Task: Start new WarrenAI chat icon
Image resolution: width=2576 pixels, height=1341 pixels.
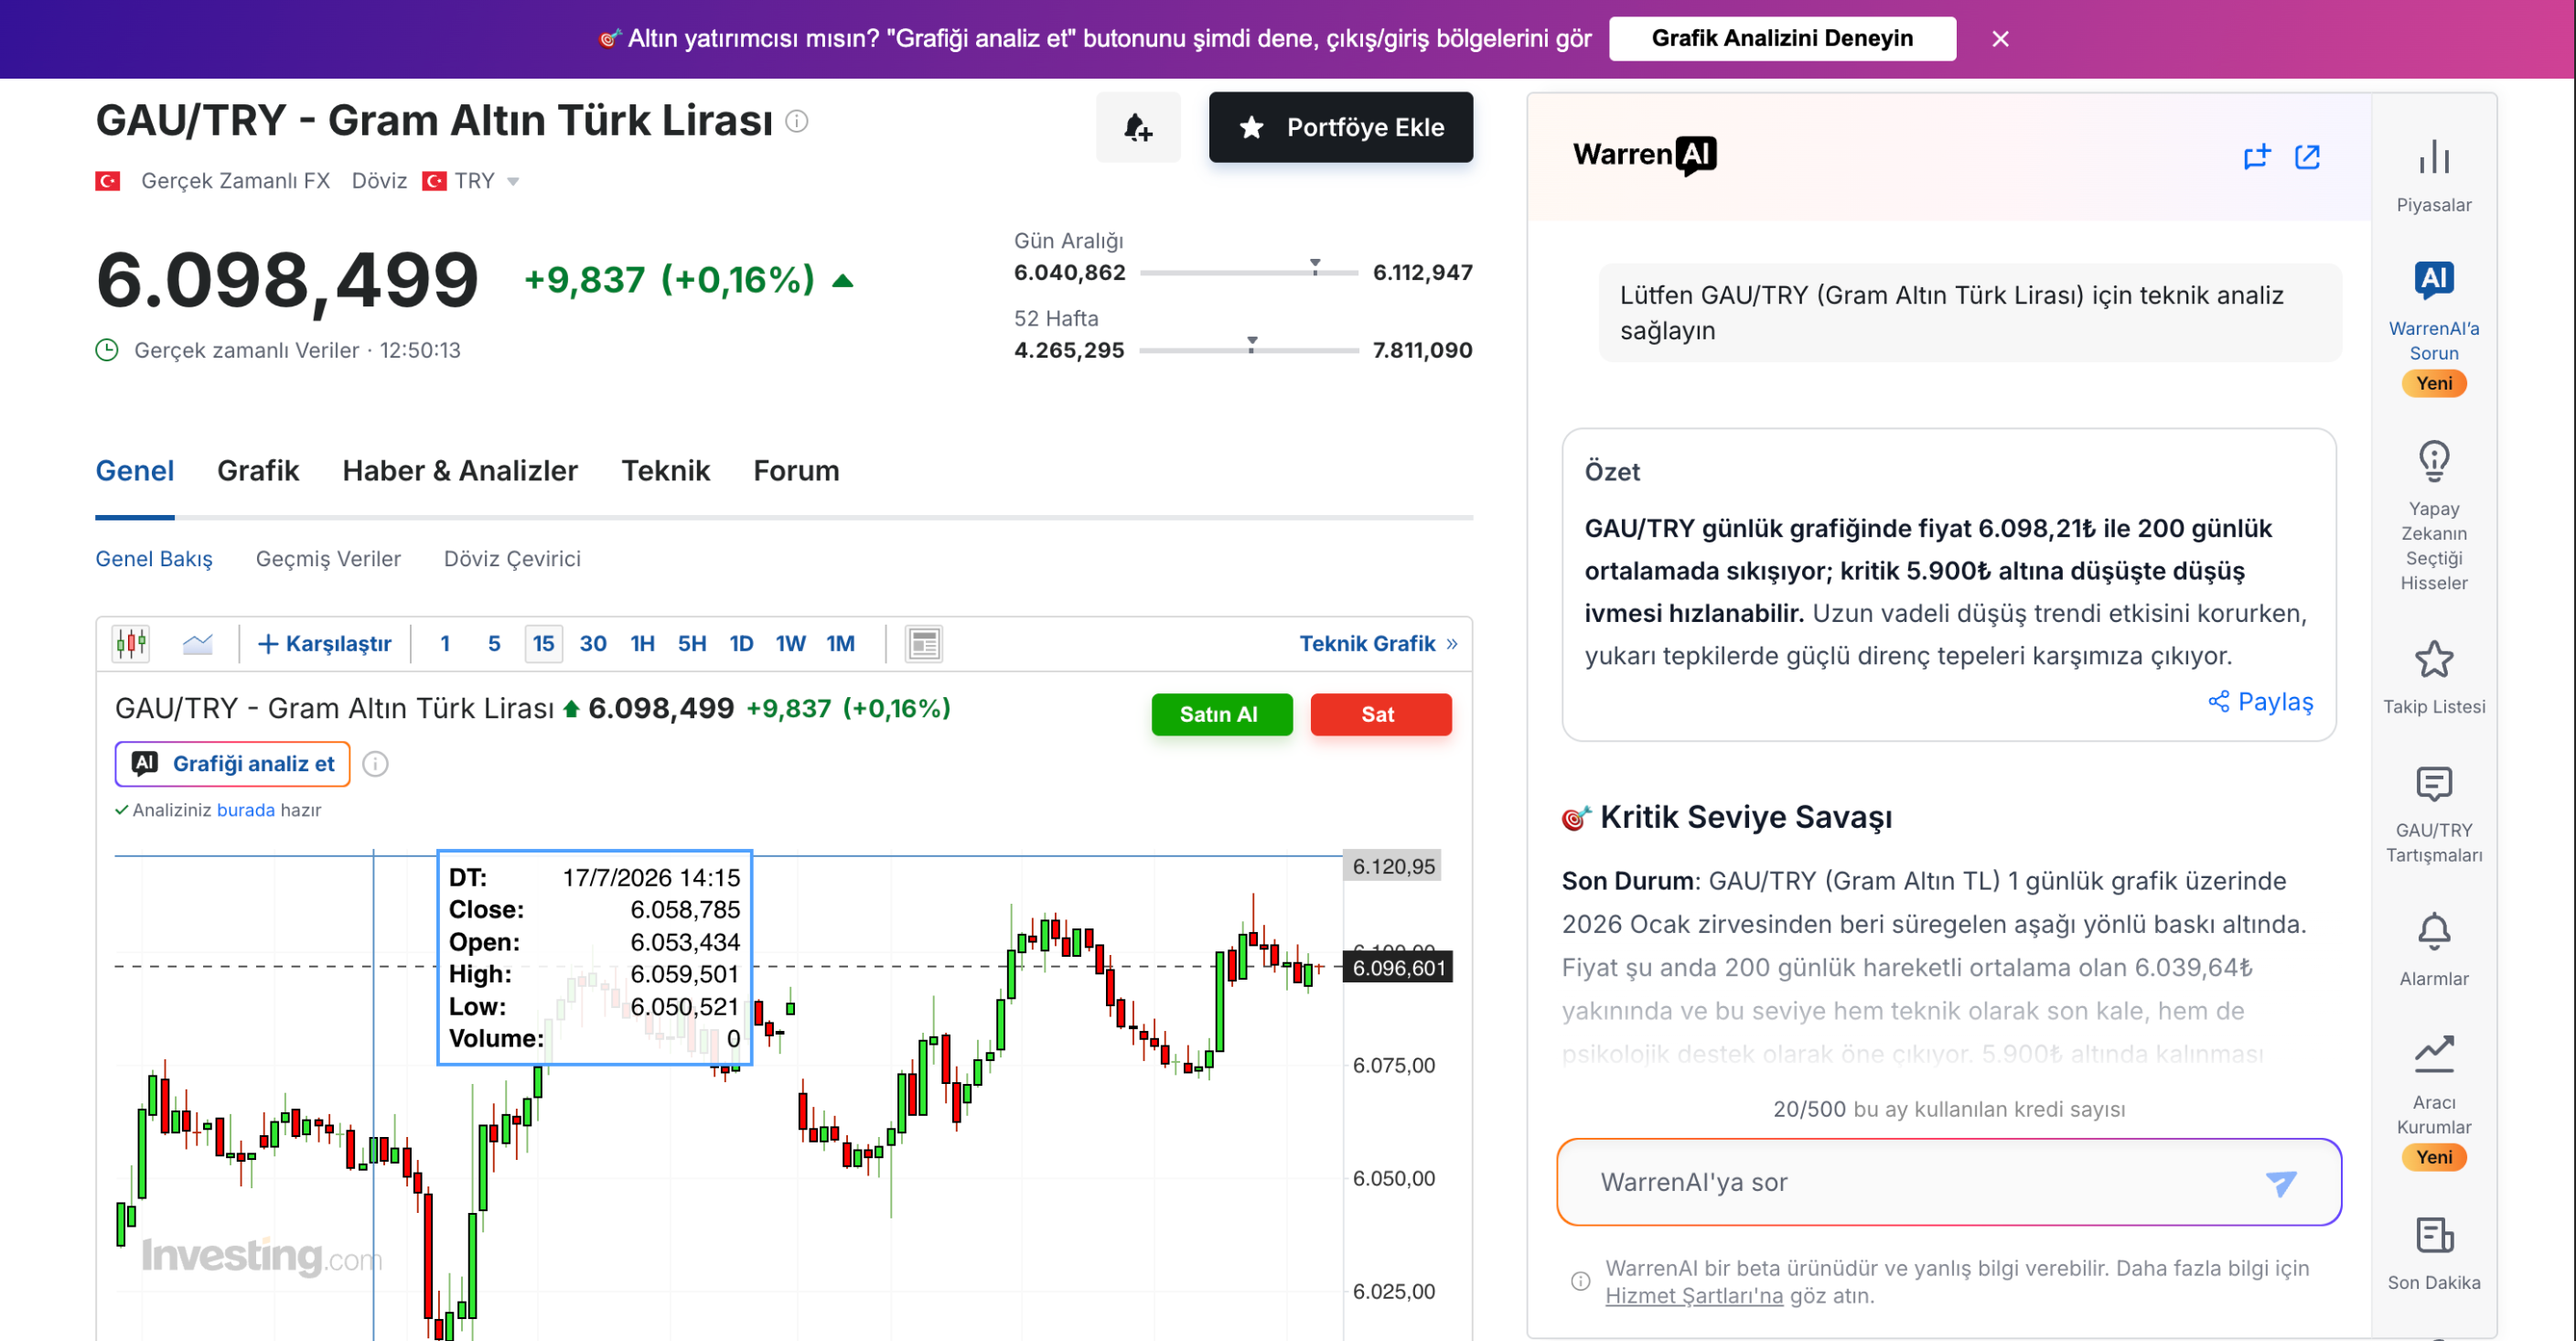Action: [2256, 157]
